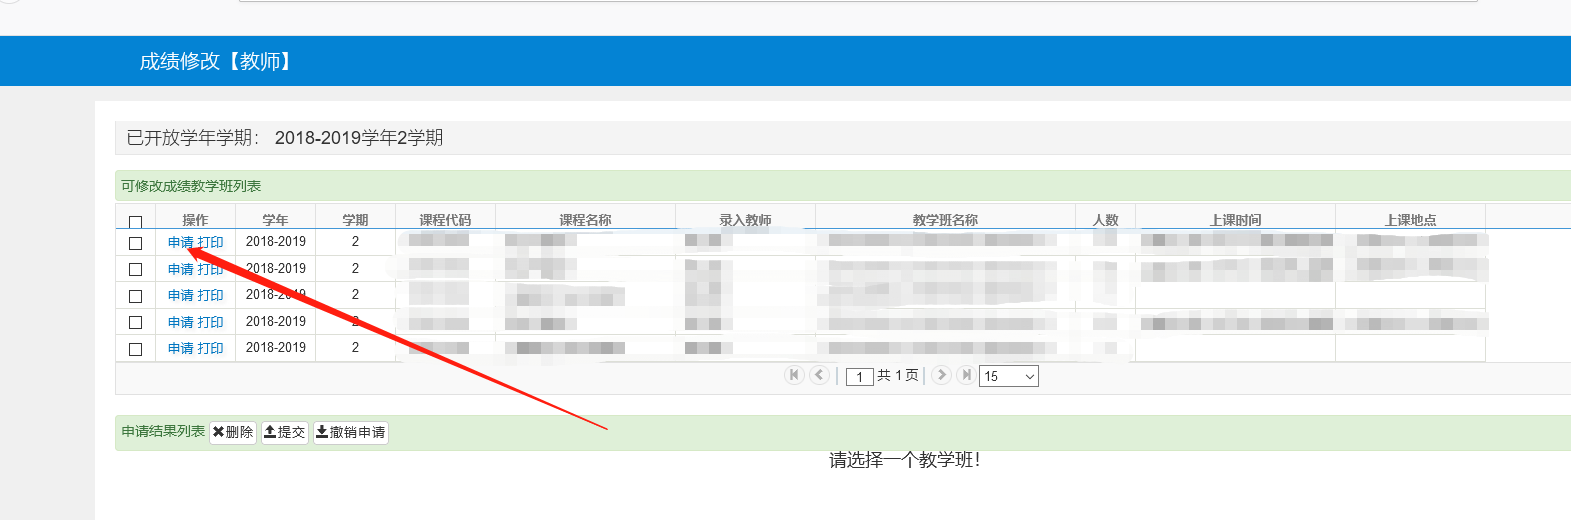Jump to last page of class list
Screen dimensions: 1571x520
pos(965,375)
